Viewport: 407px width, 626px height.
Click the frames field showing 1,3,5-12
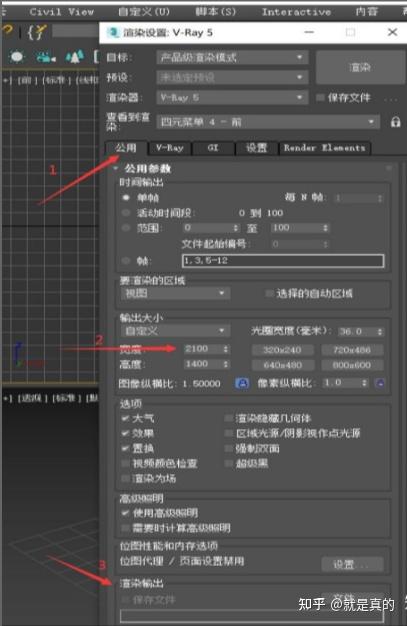pos(283,261)
